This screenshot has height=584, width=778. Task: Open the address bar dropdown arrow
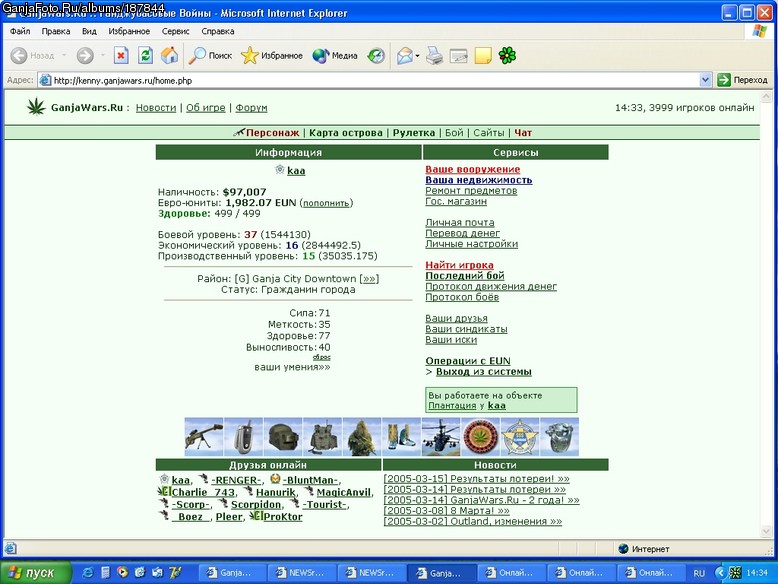(705, 80)
